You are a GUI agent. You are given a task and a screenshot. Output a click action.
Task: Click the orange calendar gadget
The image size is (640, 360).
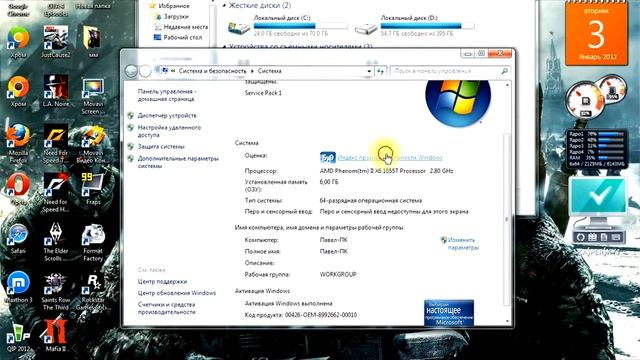596,33
